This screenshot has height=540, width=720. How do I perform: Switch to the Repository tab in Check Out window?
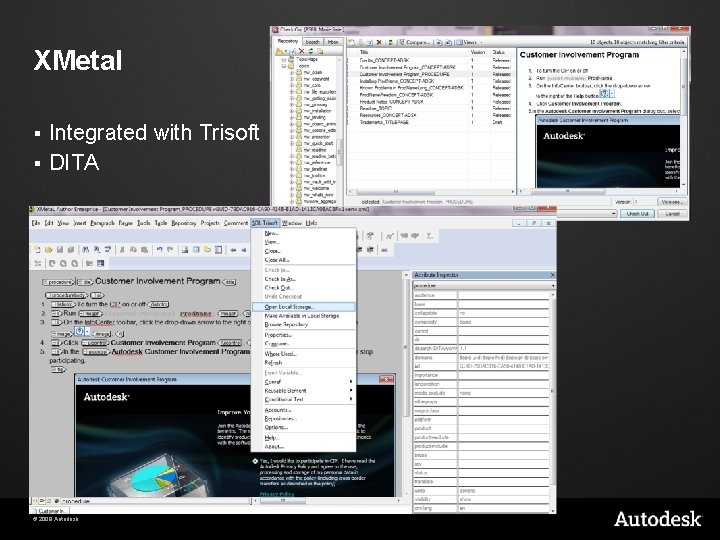288,41
